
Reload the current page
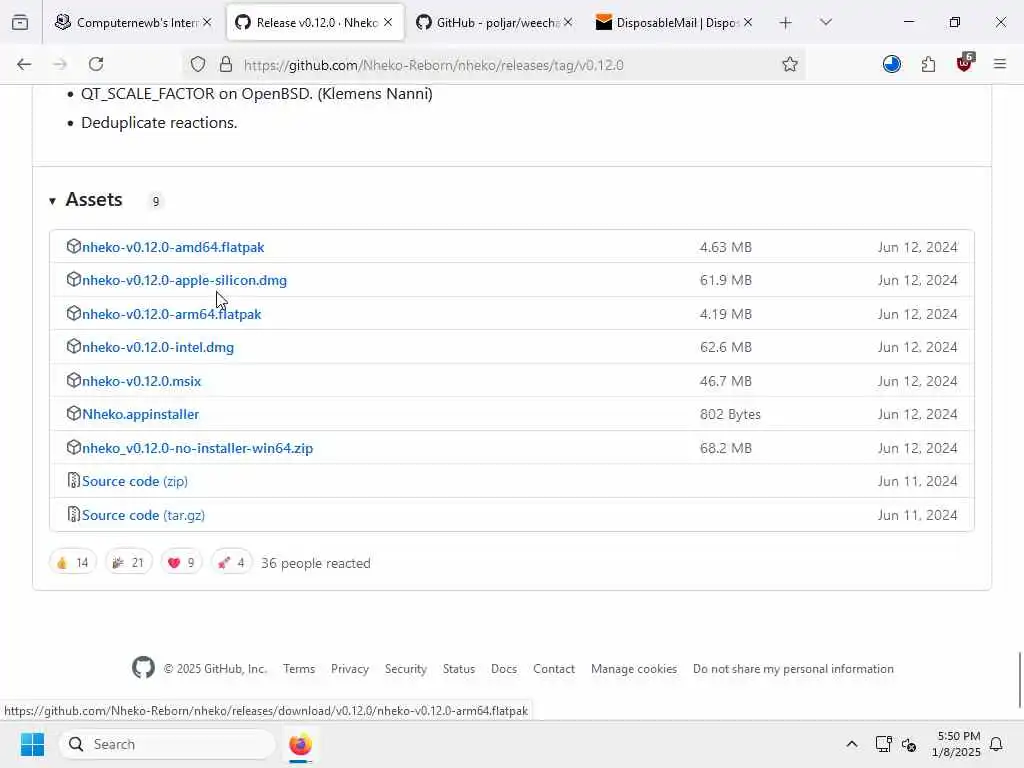(x=96, y=64)
